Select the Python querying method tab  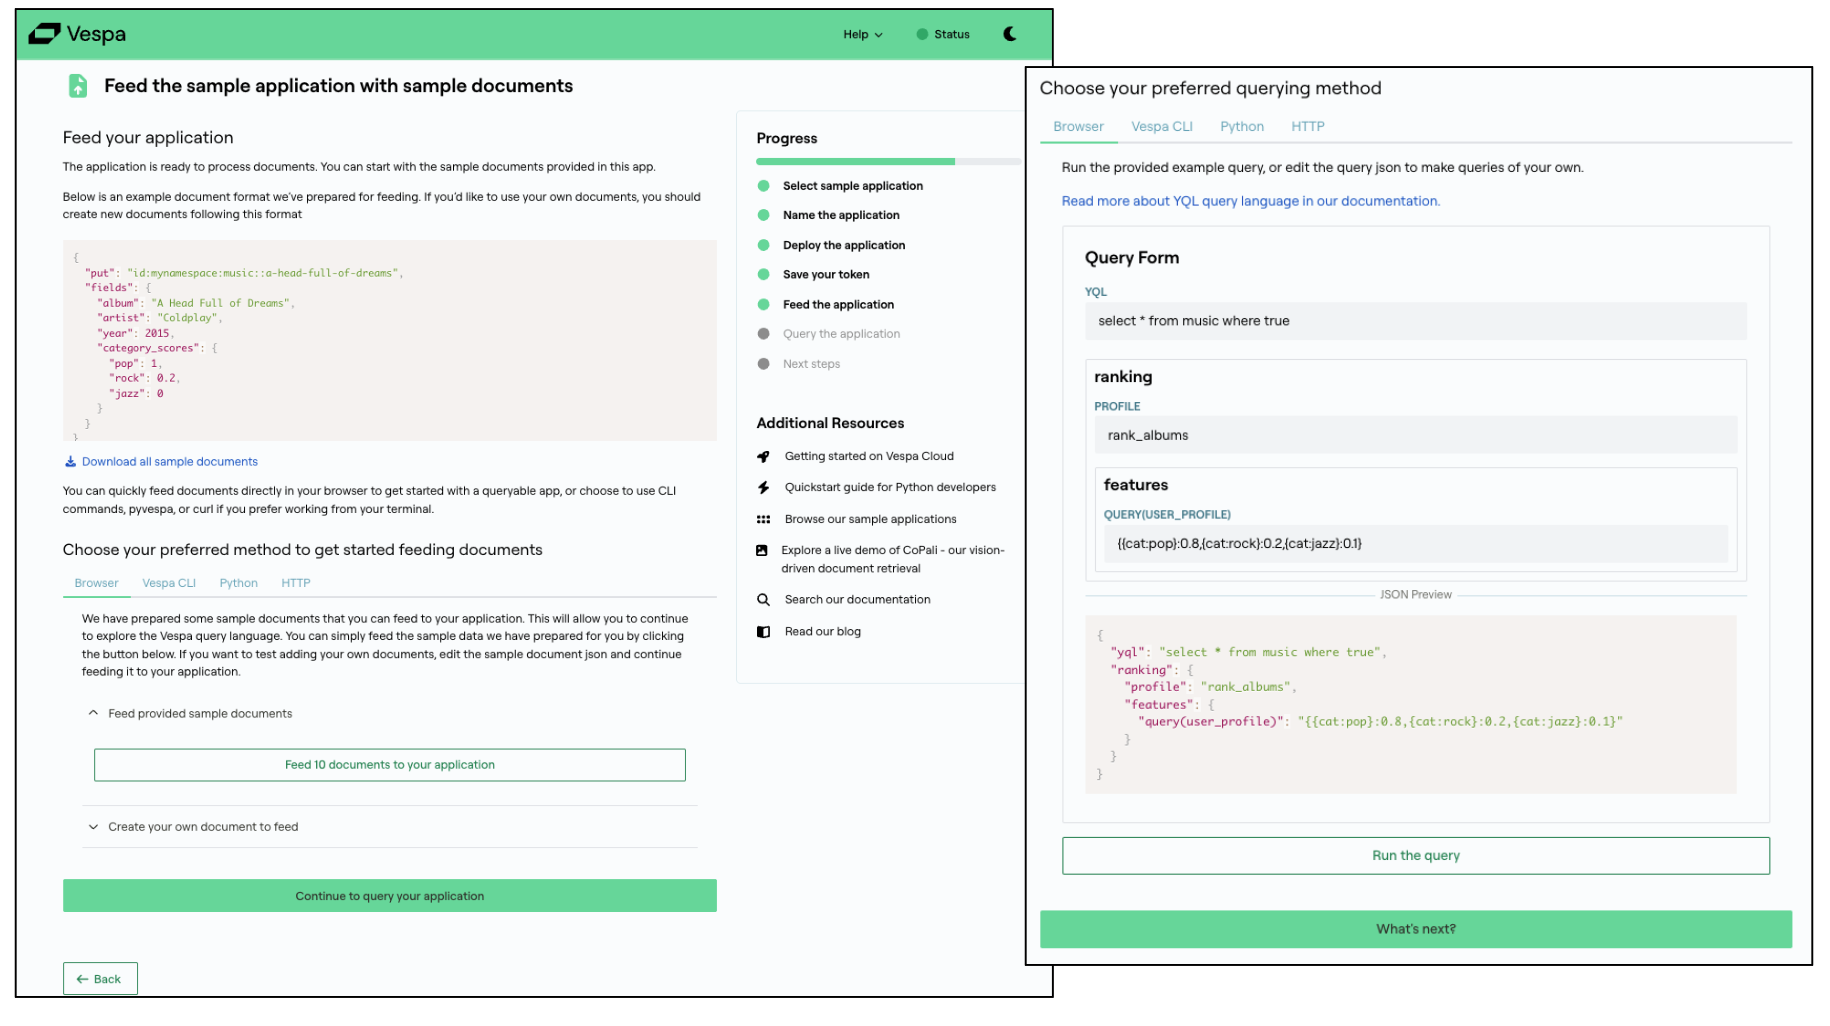click(x=1241, y=126)
